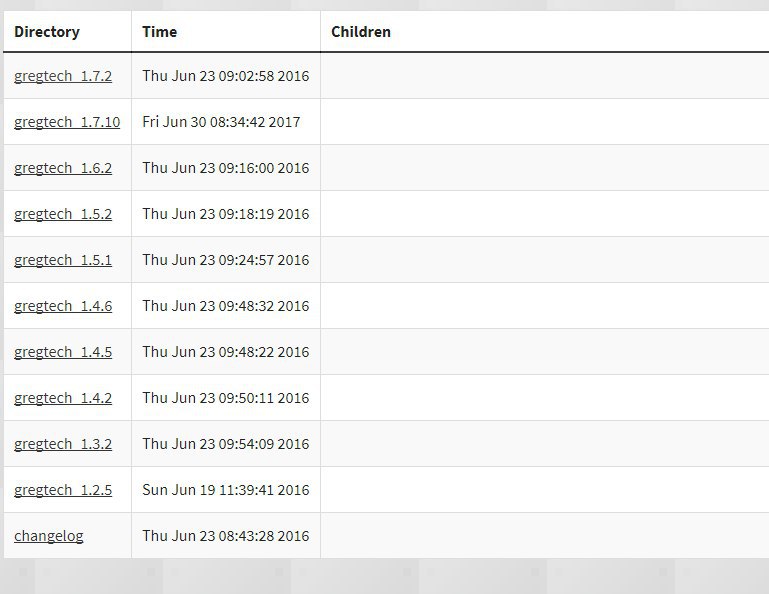Click the Children column header
This screenshot has width=769, height=594.
[x=360, y=32]
